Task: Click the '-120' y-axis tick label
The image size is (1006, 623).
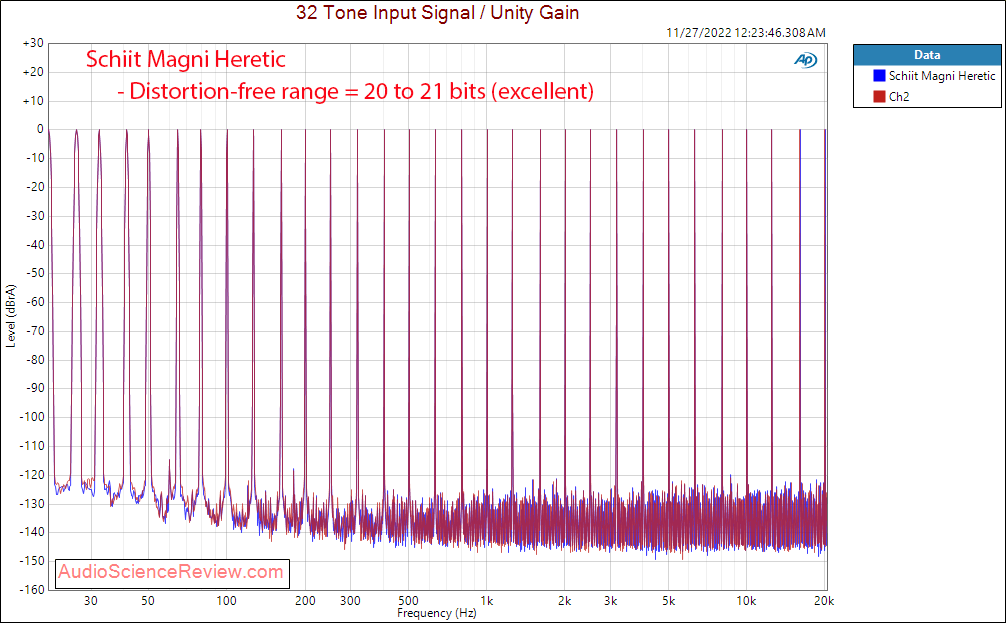Action: tap(31, 475)
